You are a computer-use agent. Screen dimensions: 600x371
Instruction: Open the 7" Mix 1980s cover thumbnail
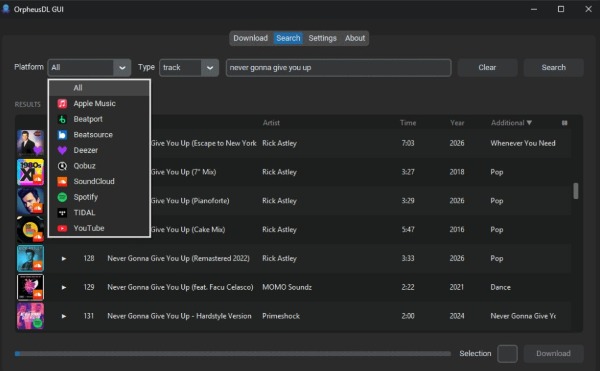pyautogui.click(x=30, y=172)
